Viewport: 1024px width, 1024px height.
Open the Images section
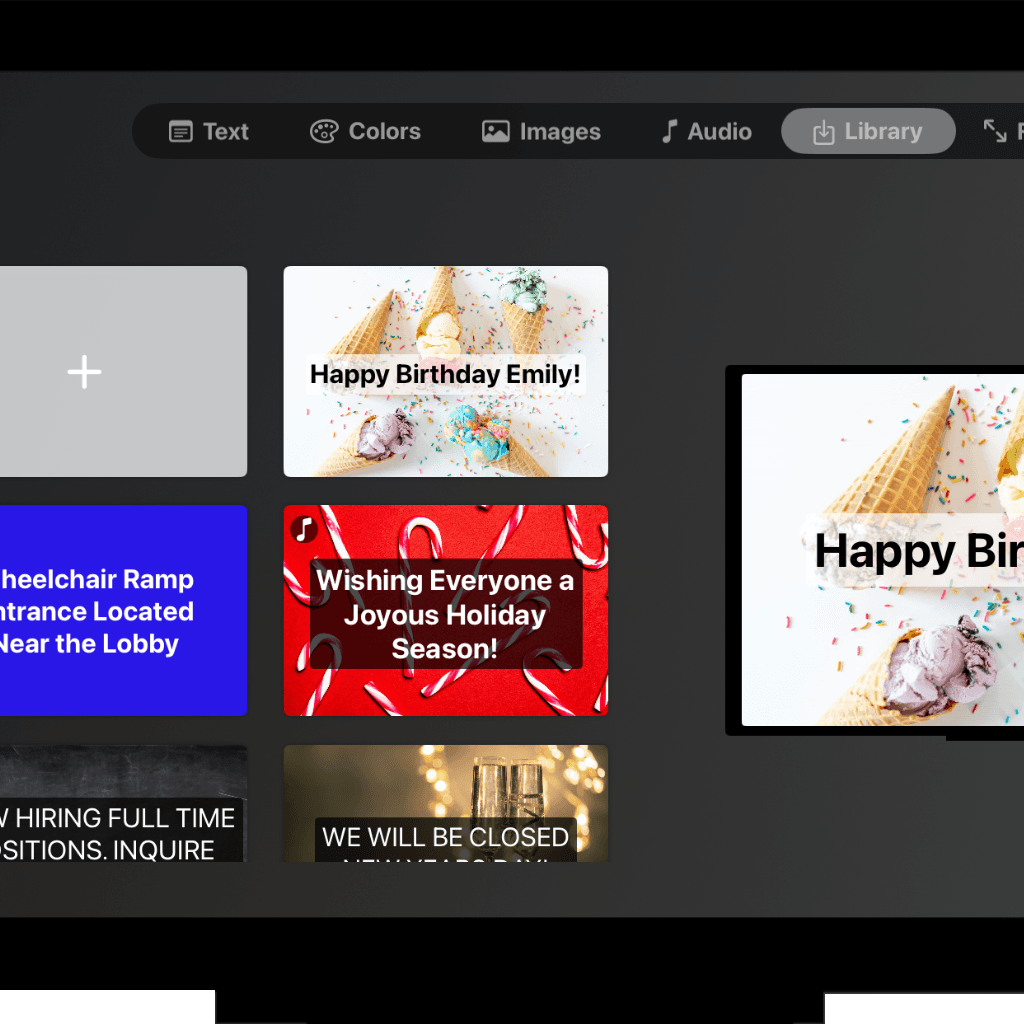tap(540, 131)
